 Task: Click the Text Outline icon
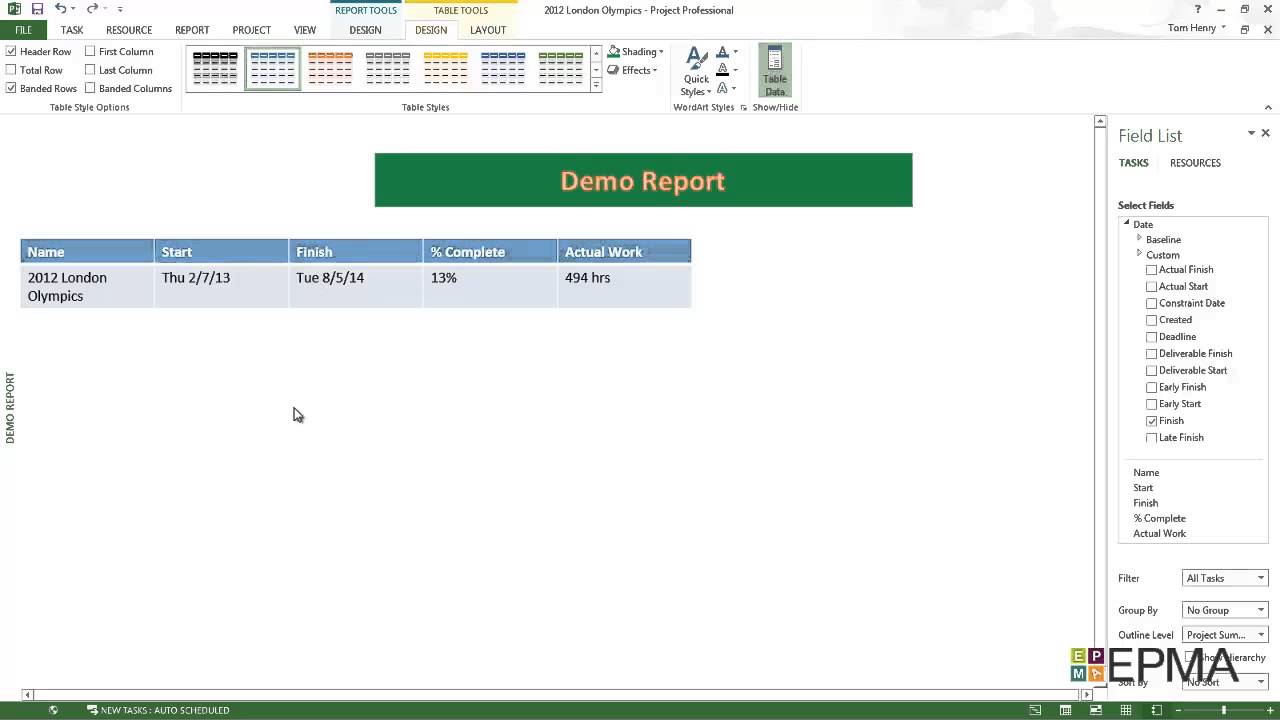(x=723, y=70)
